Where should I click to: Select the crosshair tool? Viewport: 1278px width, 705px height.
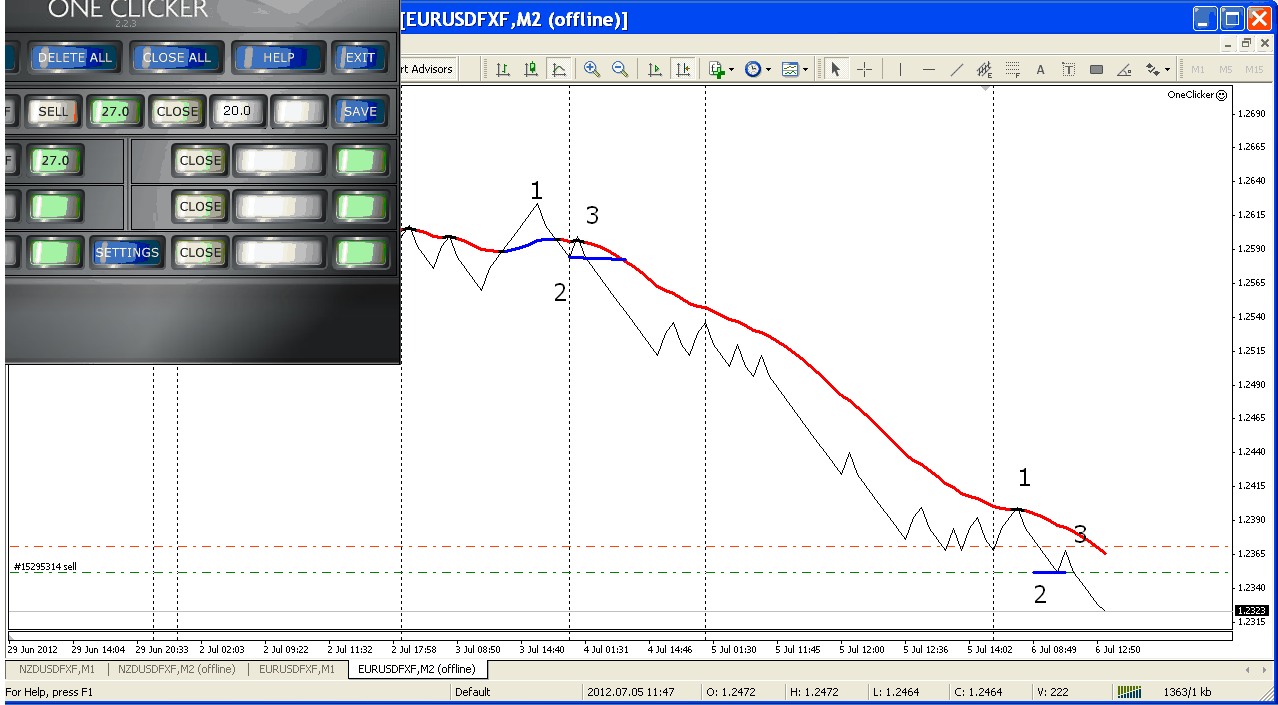(x=865, y=69)
